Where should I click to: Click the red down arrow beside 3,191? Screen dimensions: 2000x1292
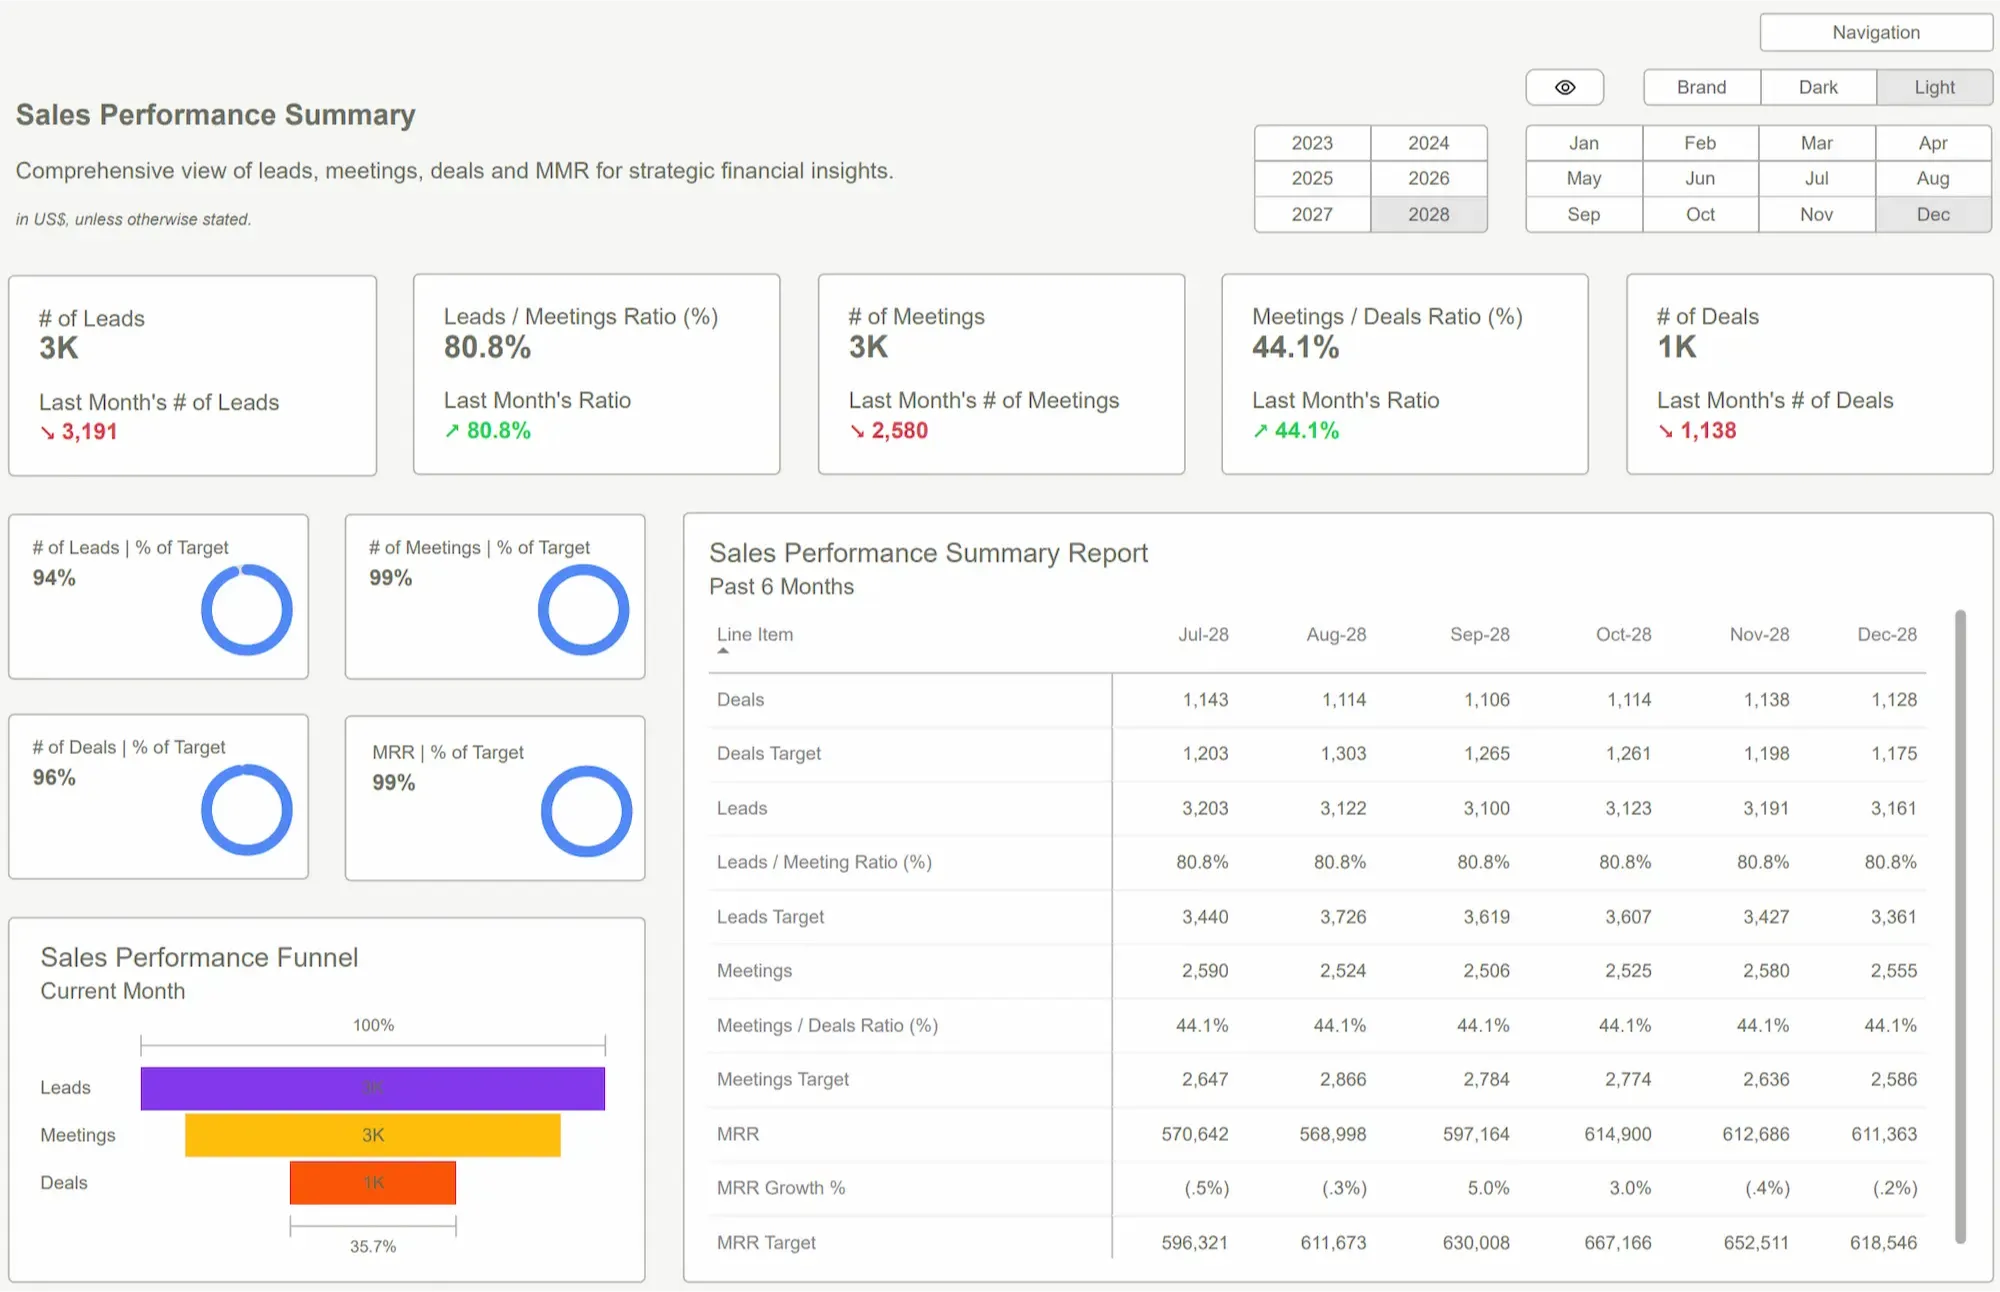point(47,433)
